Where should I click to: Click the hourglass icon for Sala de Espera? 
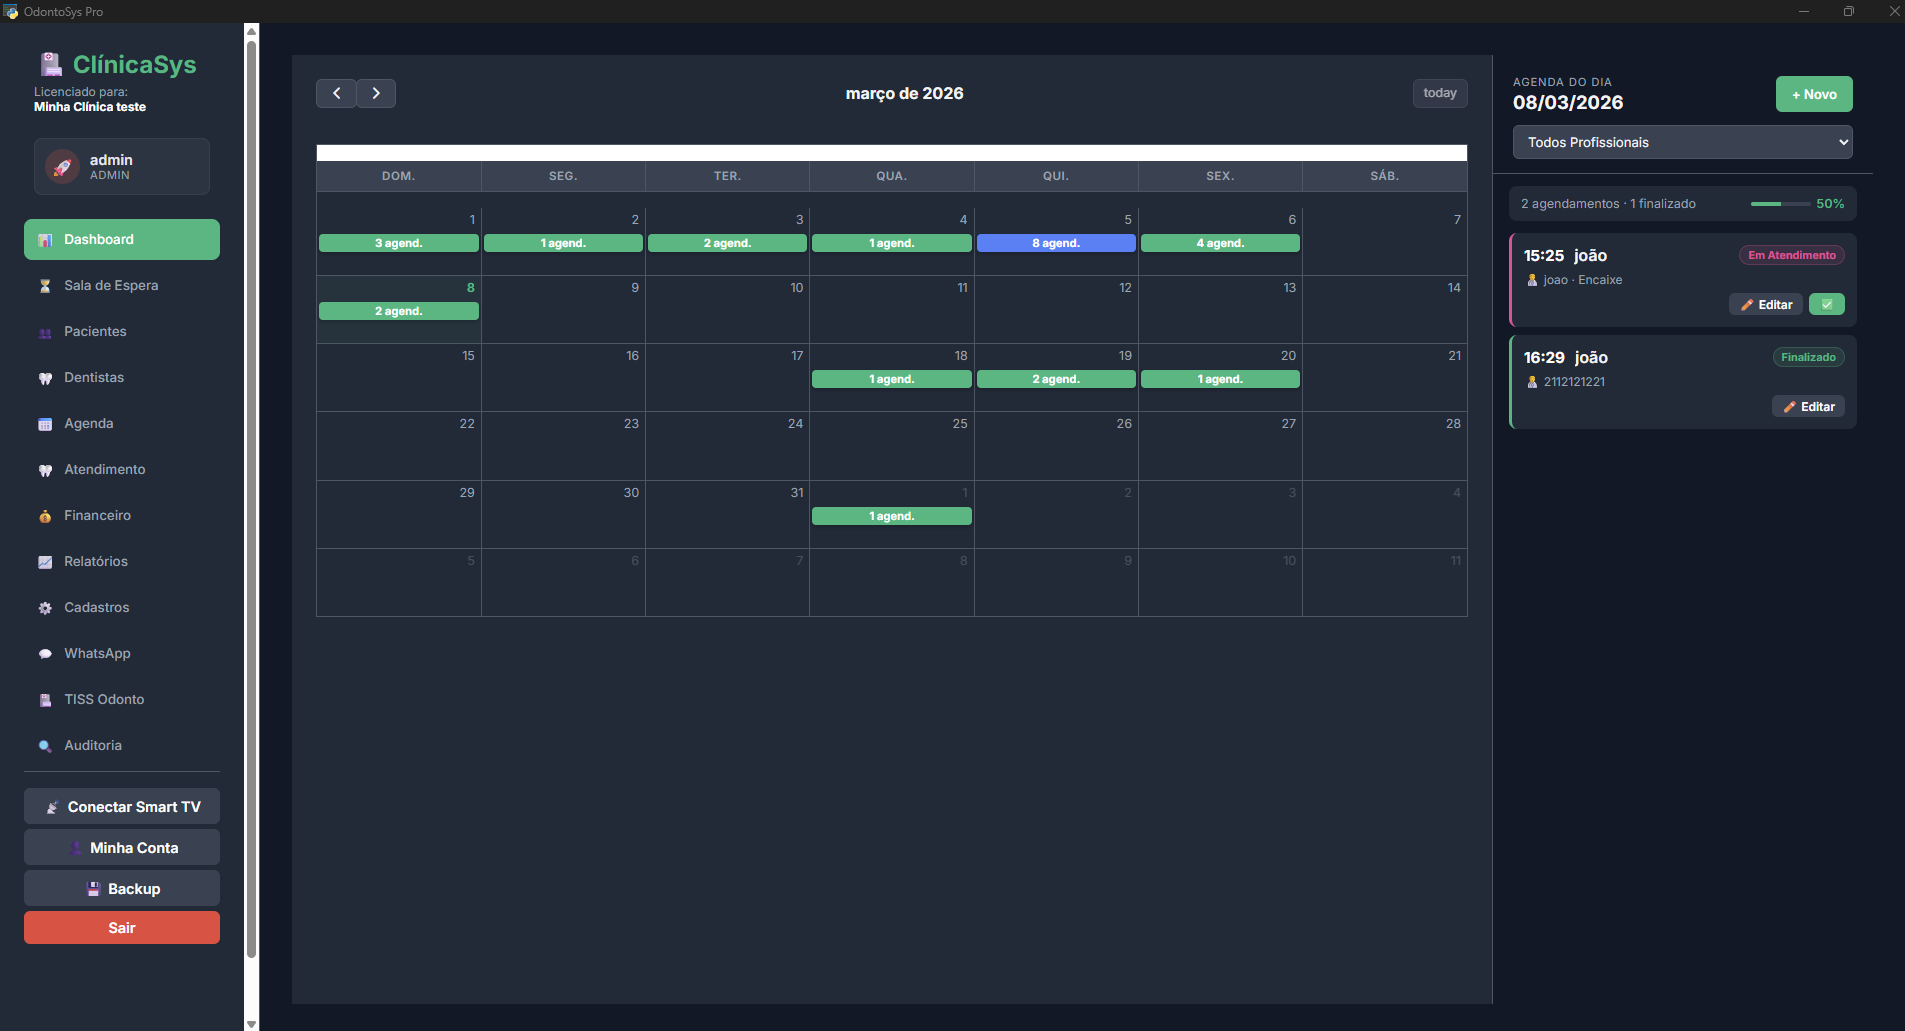(45, 286)
